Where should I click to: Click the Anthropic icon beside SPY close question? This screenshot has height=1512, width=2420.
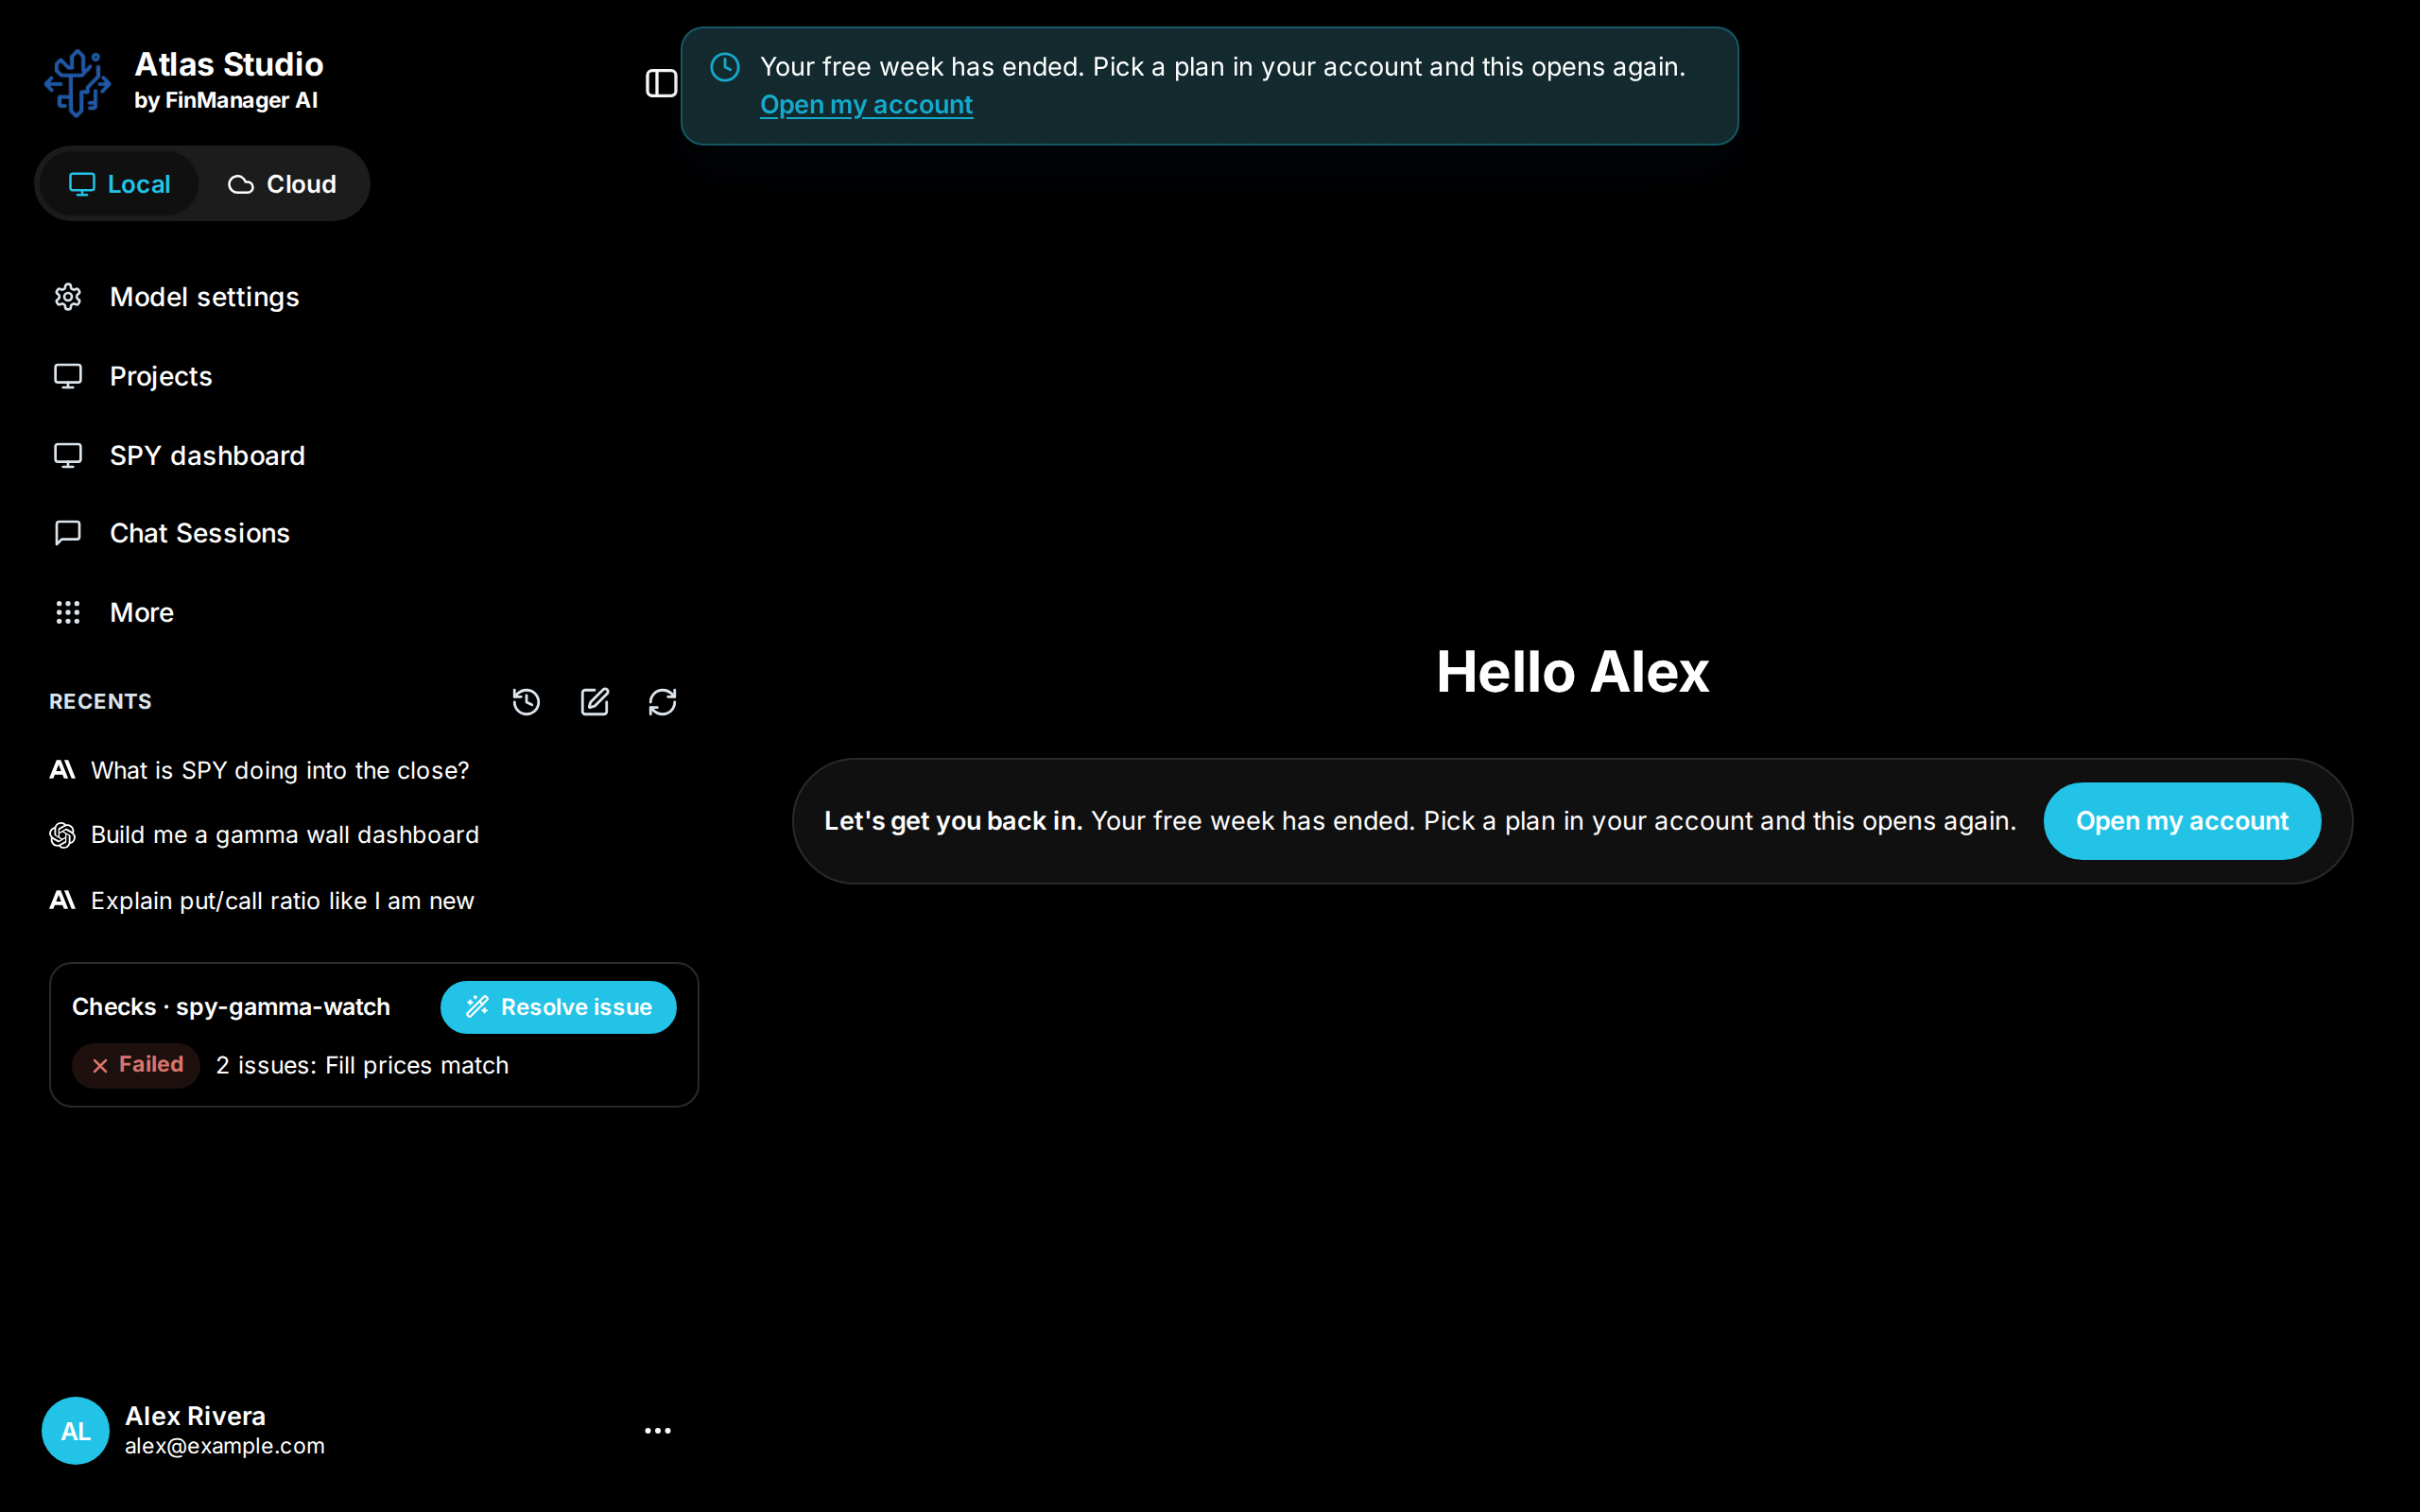[62, 770]
